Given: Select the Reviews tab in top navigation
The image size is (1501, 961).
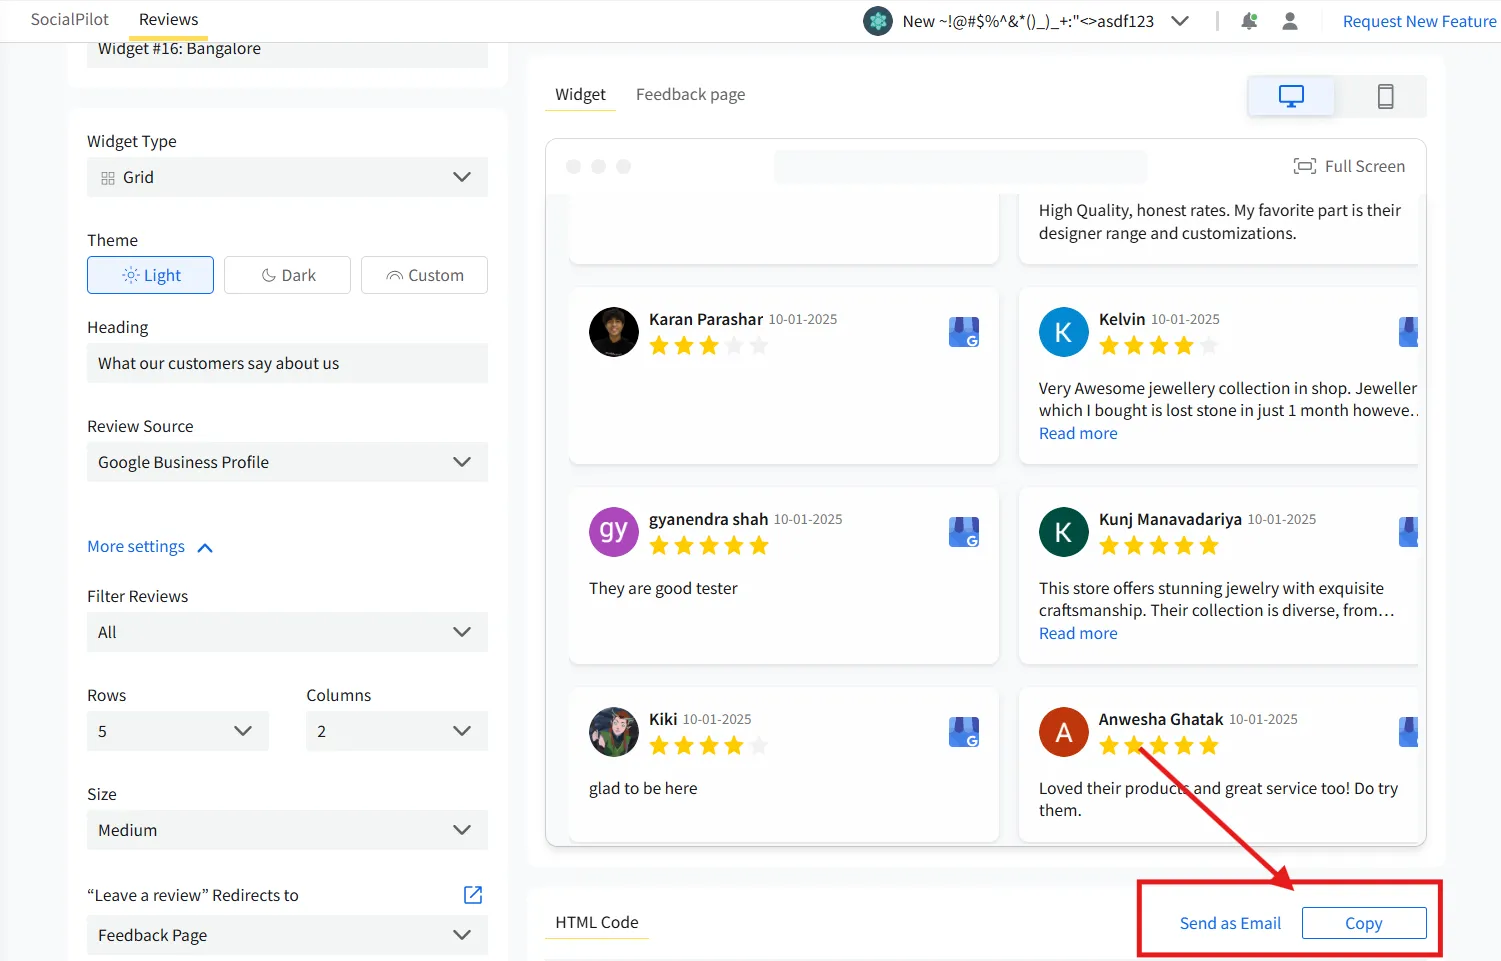Looking at the screenshot, I should 168,18.
